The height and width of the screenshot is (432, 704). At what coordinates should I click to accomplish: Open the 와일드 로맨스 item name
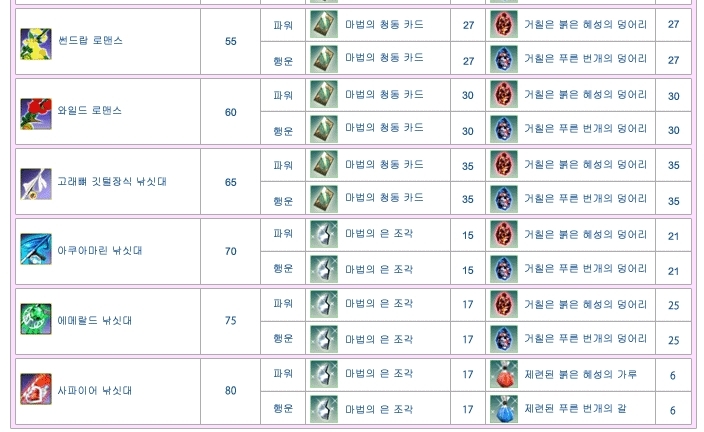click(90, 111)
